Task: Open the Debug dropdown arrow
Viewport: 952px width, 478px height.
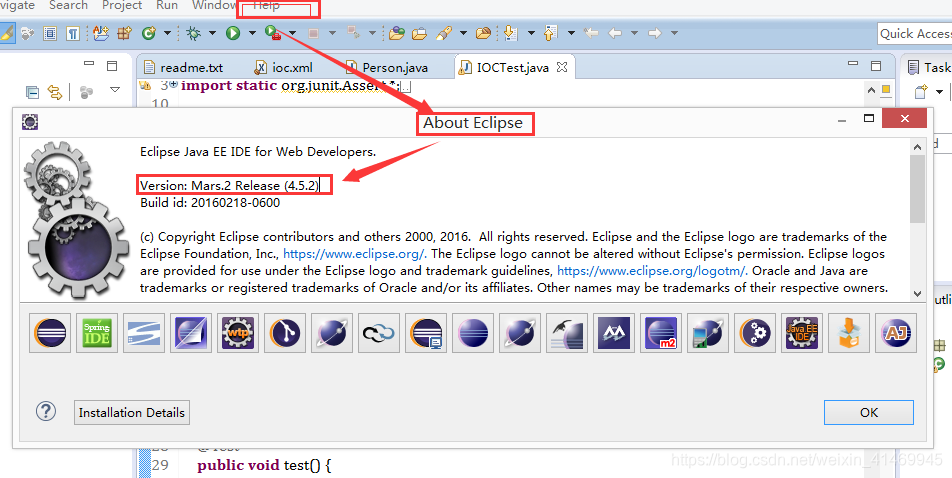Action: (x=212, y=33)
